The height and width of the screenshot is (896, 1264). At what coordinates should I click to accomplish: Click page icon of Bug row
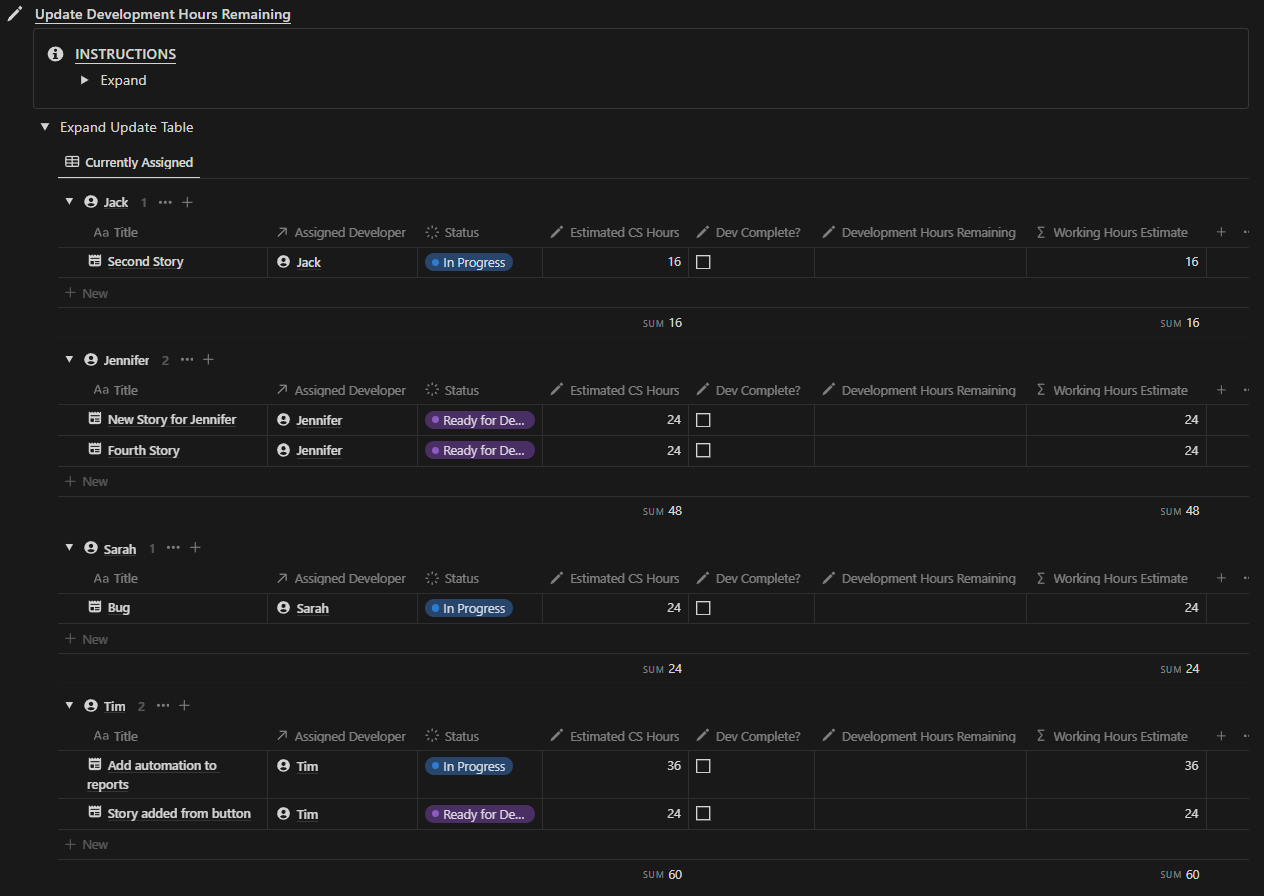(x=95, y=607)
